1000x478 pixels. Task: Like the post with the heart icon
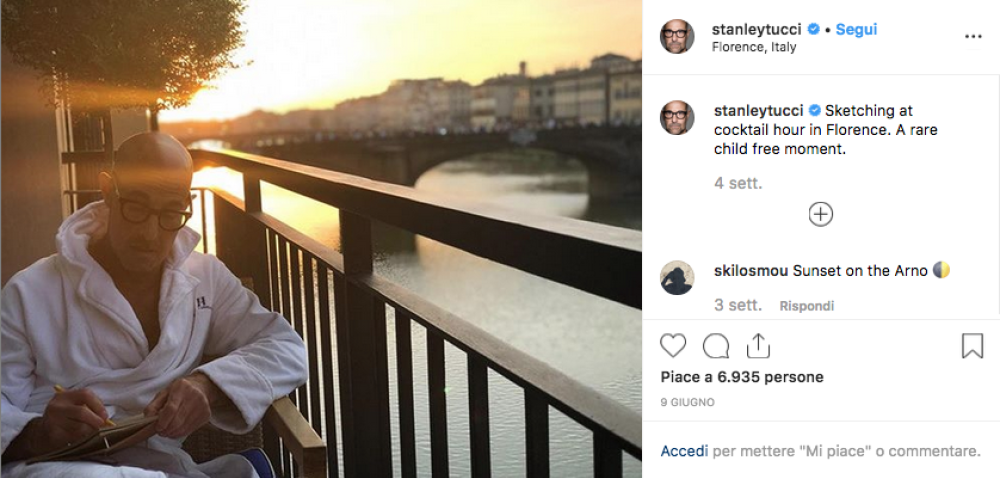(x=673, y=346)
